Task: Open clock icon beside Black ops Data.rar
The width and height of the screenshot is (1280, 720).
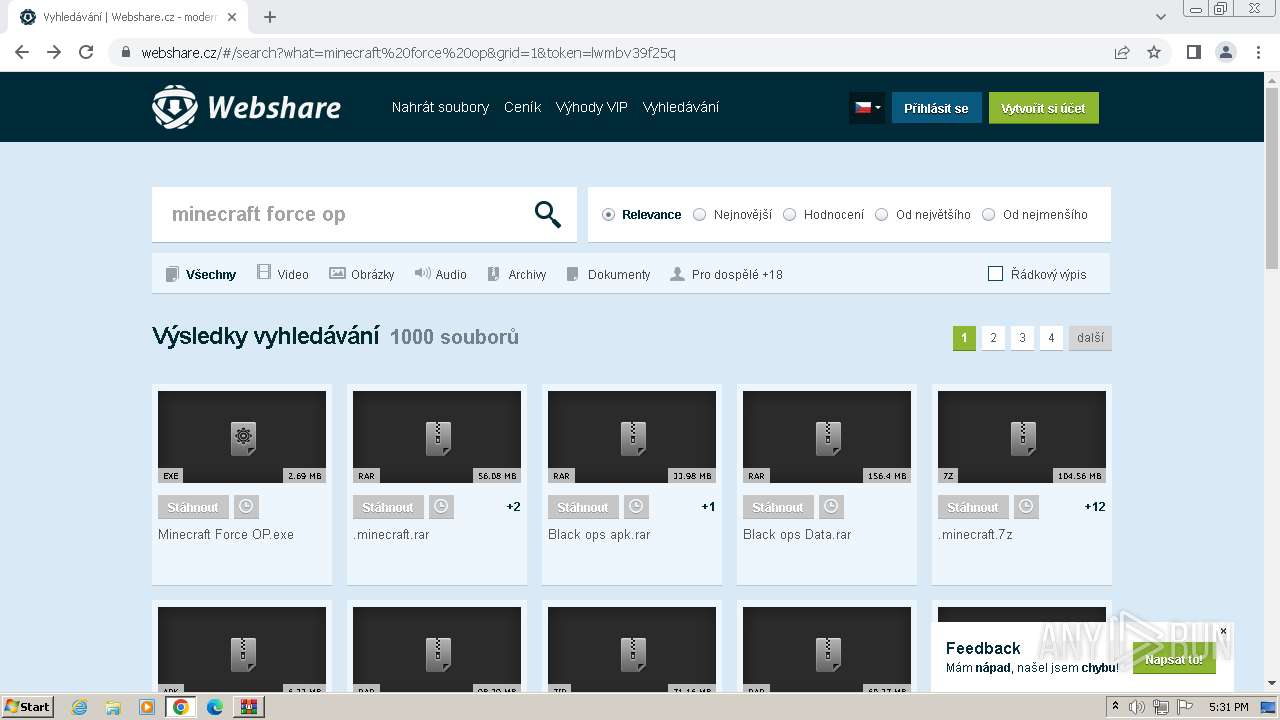Action: click(831, 507)
